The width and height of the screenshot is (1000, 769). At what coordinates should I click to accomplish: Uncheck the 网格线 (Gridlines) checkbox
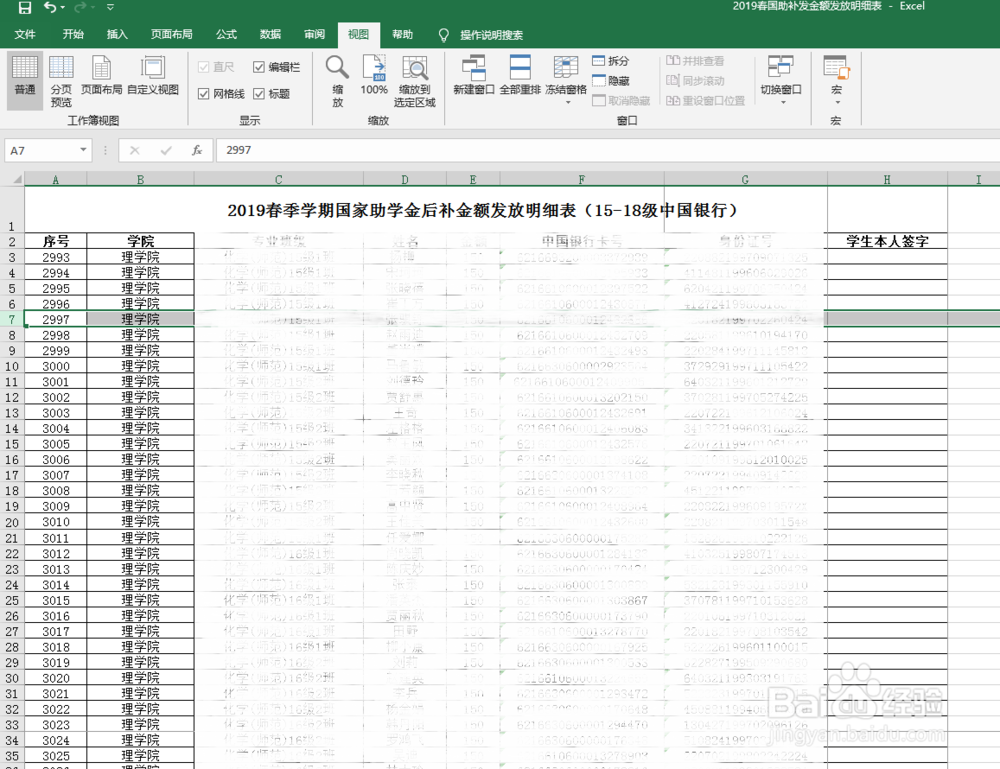tap(205, 94)
